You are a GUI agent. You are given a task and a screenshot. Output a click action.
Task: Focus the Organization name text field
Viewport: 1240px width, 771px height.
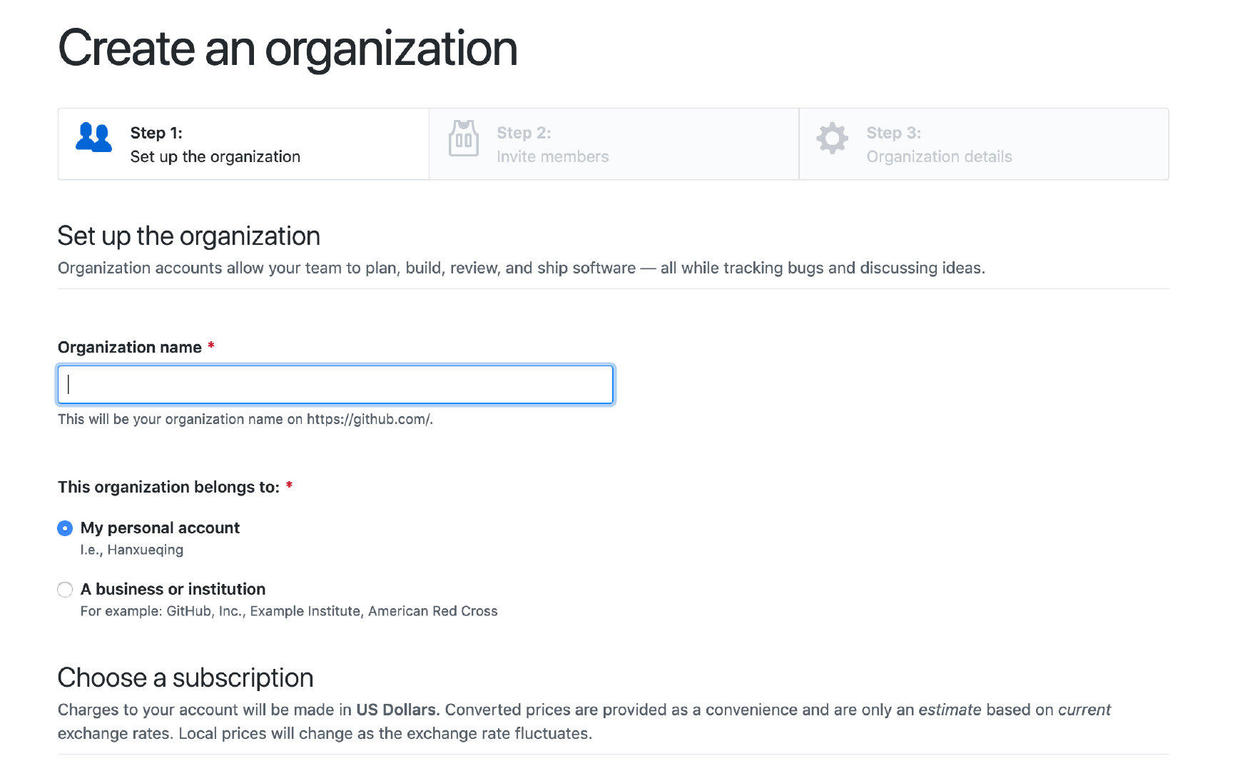[x=335, y=385]
